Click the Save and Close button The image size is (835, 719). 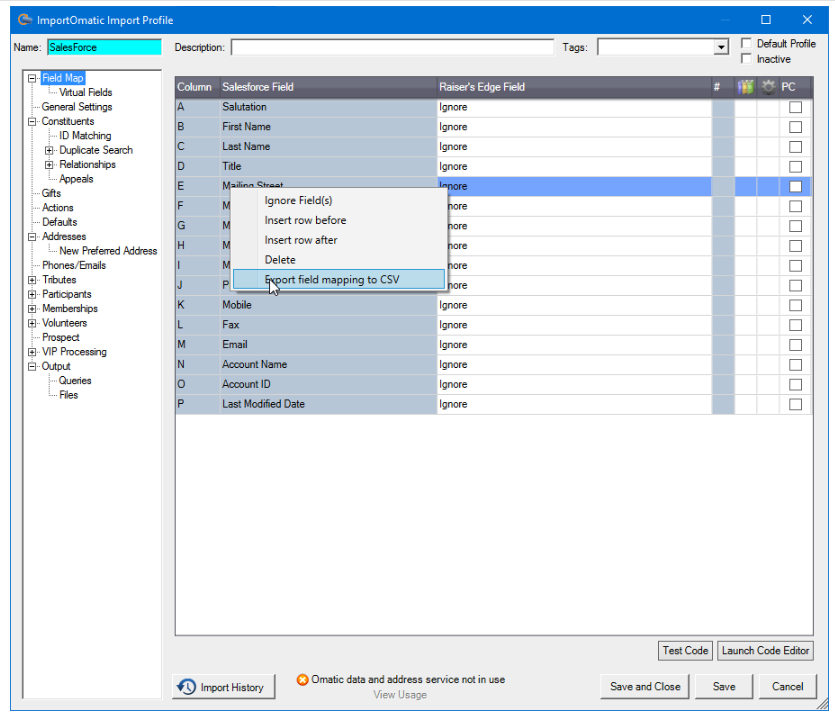coord(644,687)
